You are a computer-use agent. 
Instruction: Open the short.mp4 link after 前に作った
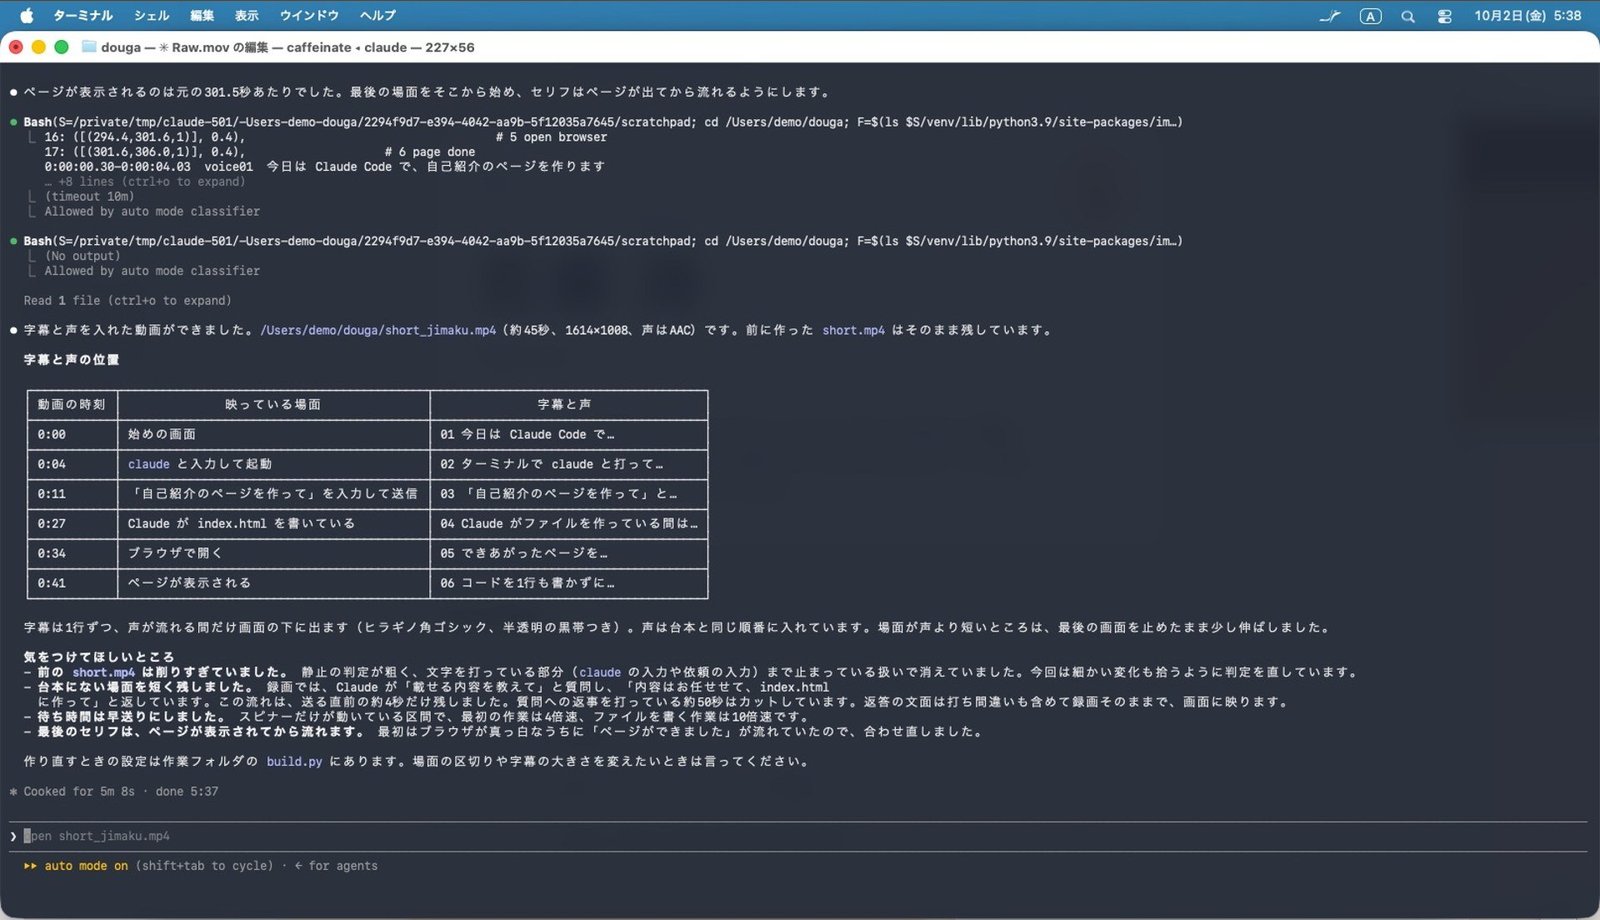click(x=853, y=330)
